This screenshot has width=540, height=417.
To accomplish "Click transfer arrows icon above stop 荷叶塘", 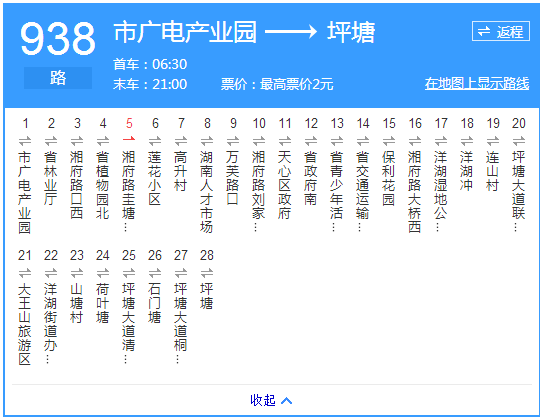I will pos(103,273).
